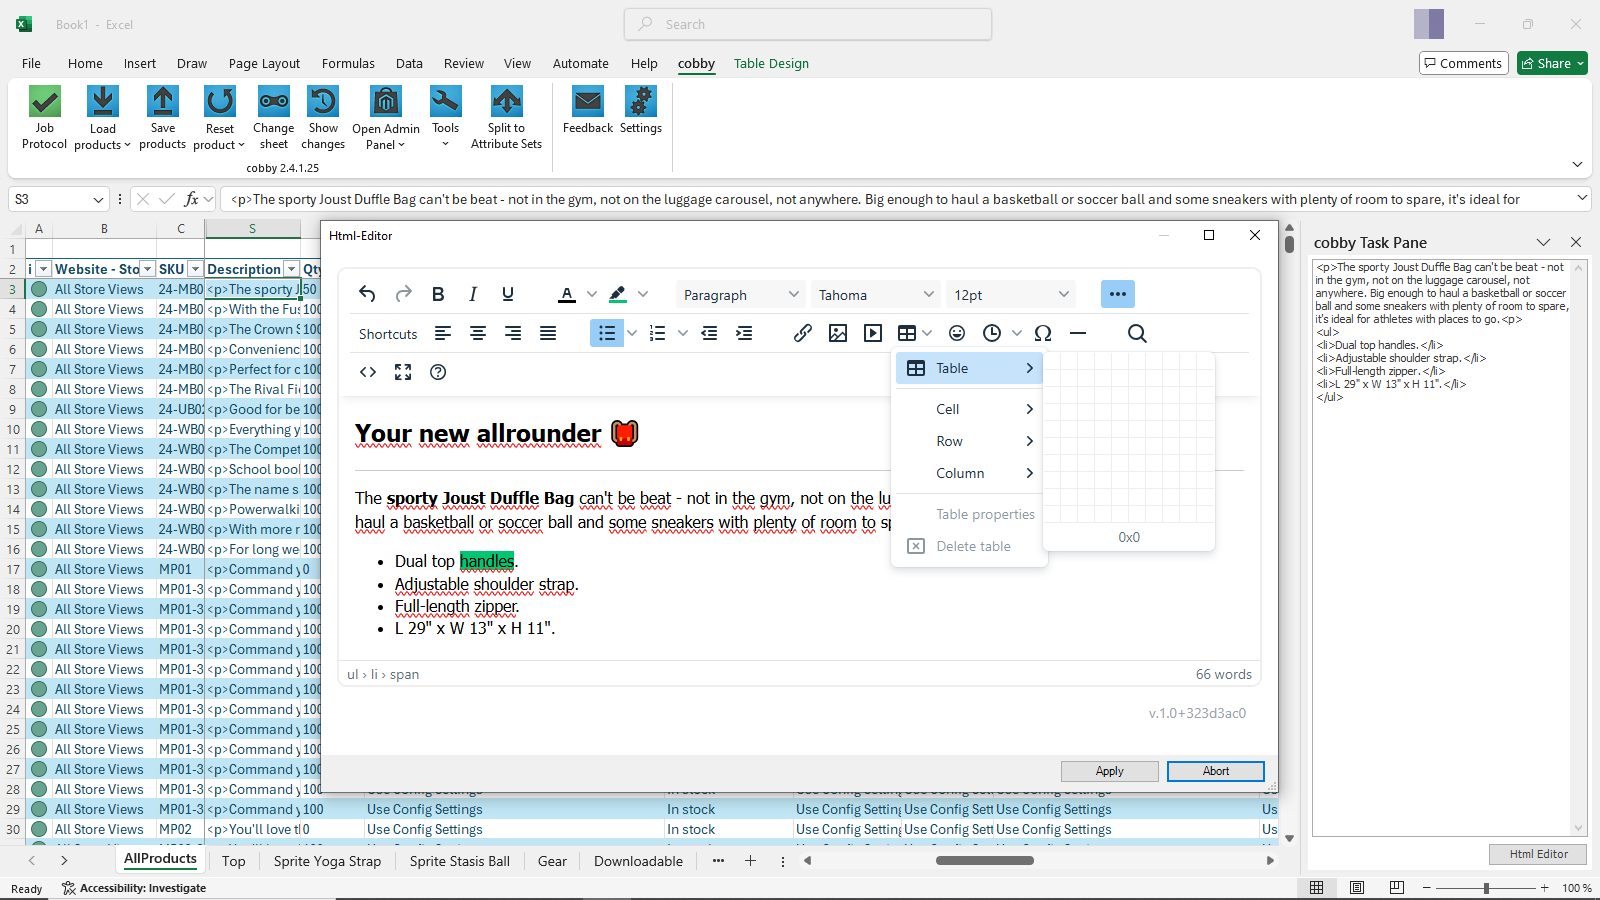Click the text highlight color swatch
The image size is (1600, 900).
pyautogui.click(x=618, y=294)
